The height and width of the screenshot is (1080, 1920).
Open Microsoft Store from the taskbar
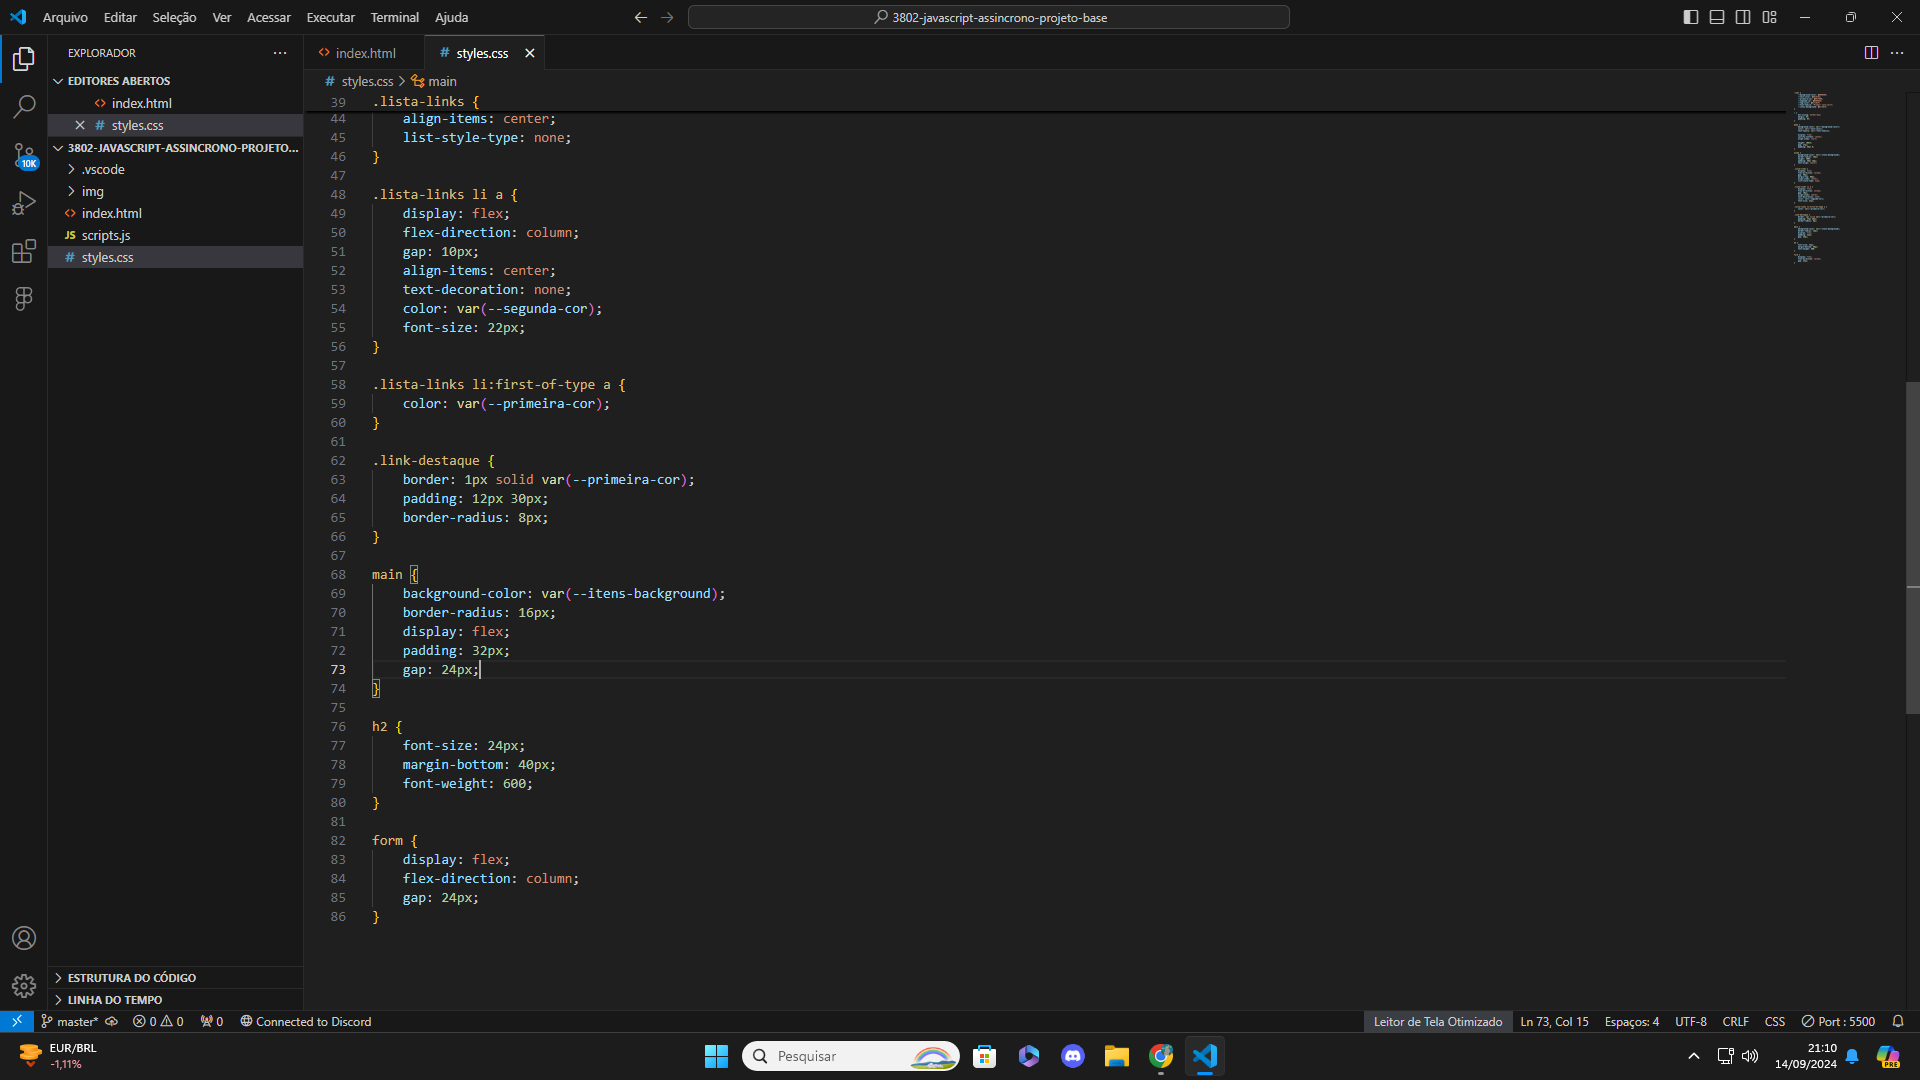[985, 1056]
